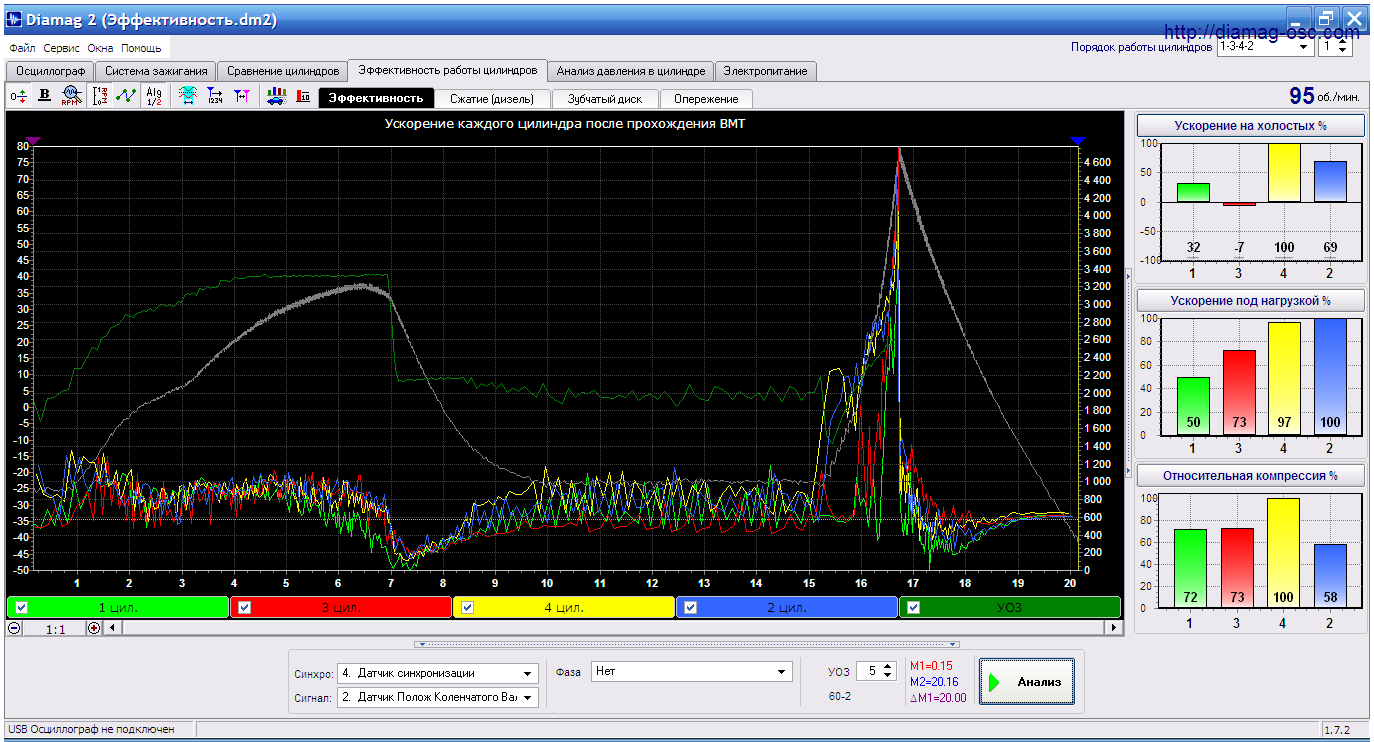Select the Эффективность sub-tab
Screen dimensions: 1374x742
point(376,98)
